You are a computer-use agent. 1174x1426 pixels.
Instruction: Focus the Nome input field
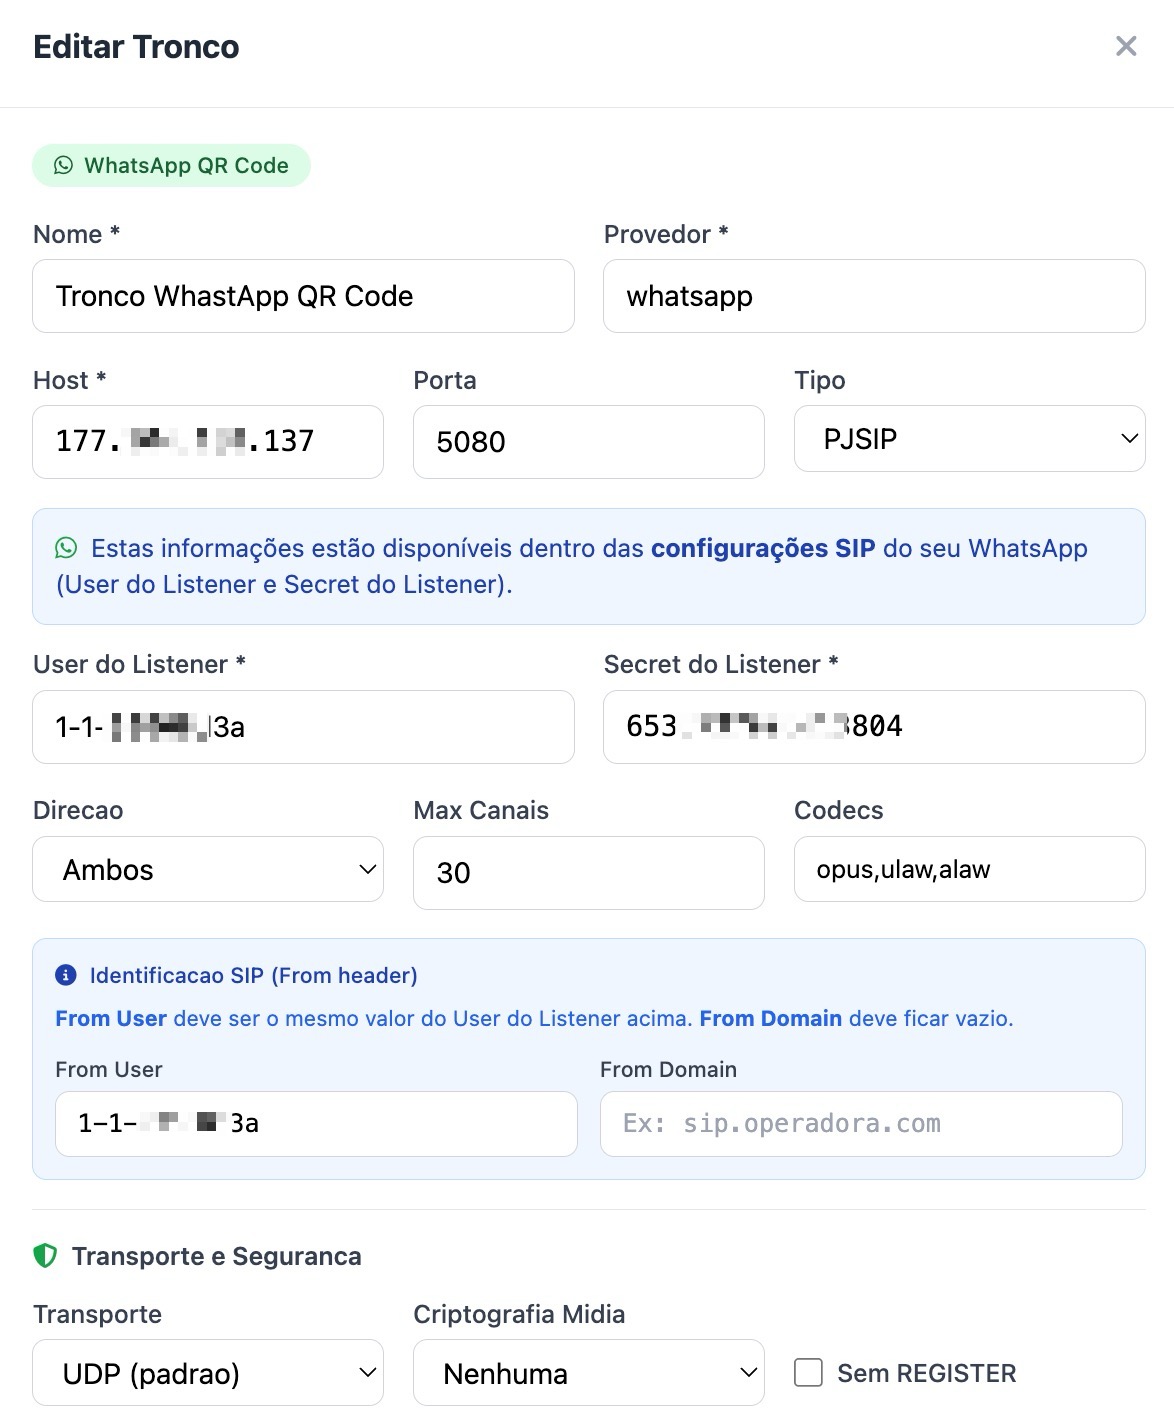[x=303, y=296]
